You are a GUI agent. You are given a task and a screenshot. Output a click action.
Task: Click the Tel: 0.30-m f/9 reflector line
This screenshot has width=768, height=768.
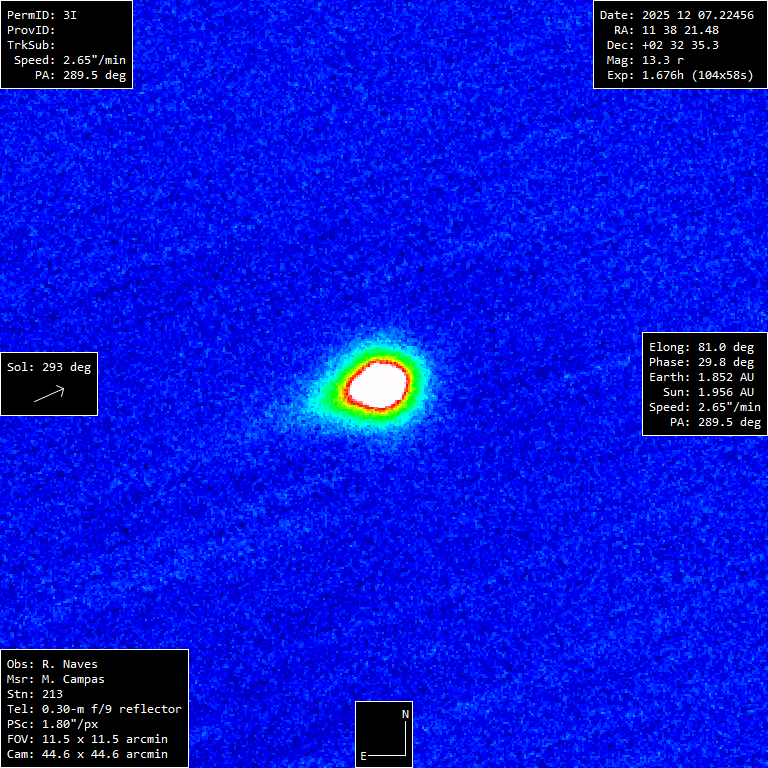click(x=94, y=709)
